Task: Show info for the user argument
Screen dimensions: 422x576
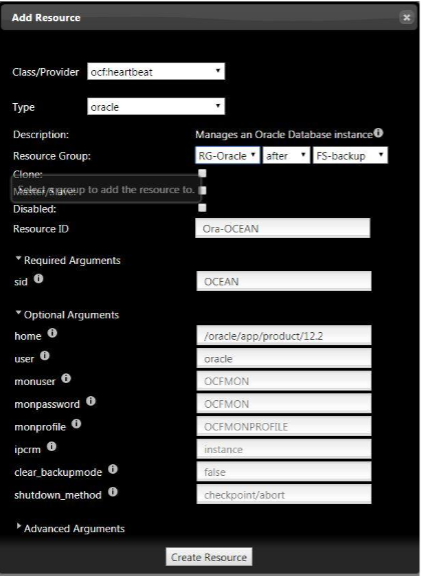Action: [x=45, y=356]
